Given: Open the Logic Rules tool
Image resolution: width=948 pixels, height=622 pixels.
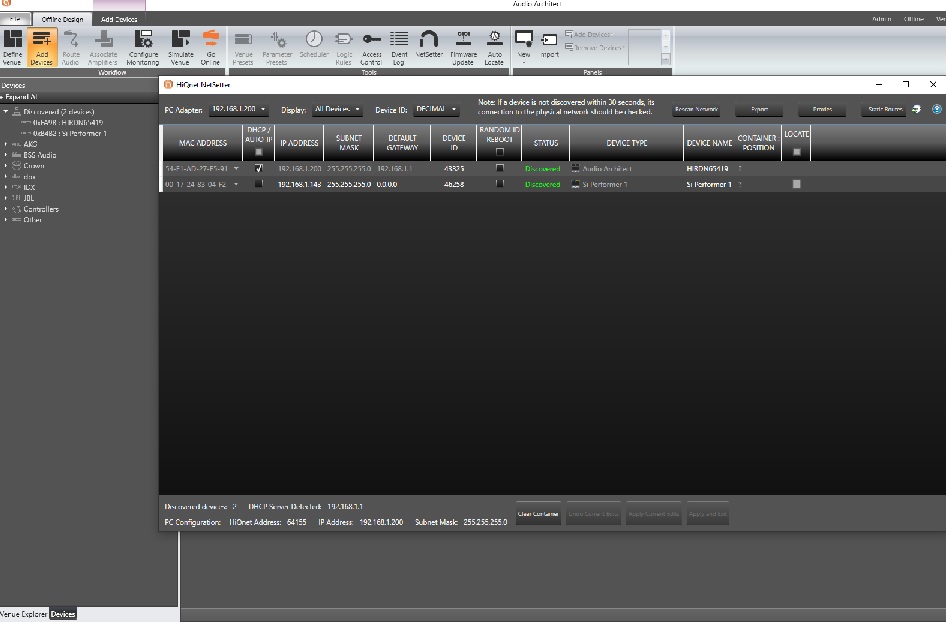Looking at the screenshot, I should 343,47.
